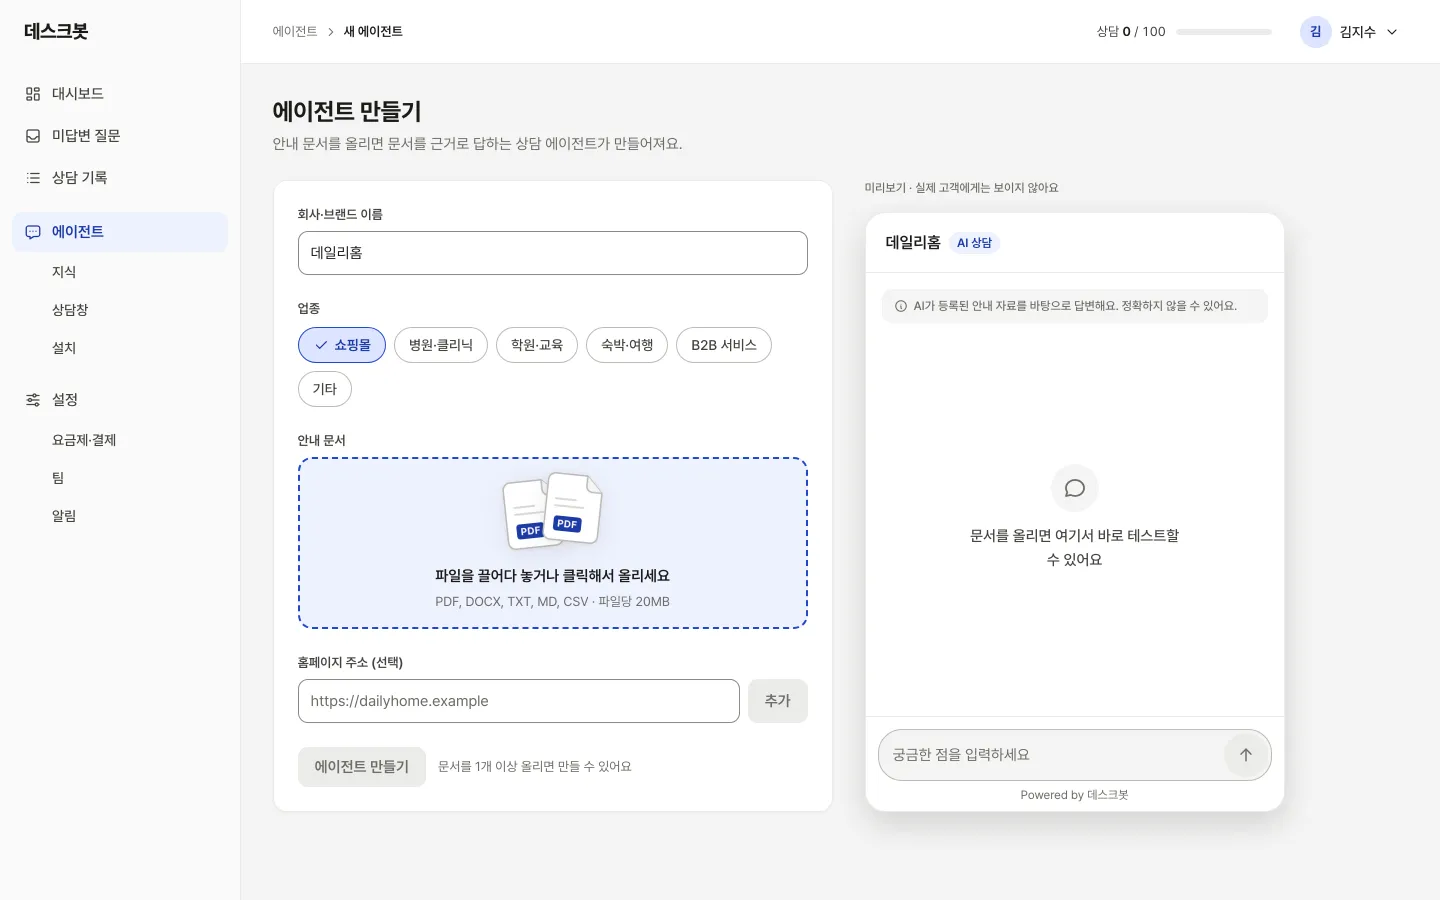Select the 학원·교육 industry chip
This screenshot has height=900, width=1440.
[537, 345]
